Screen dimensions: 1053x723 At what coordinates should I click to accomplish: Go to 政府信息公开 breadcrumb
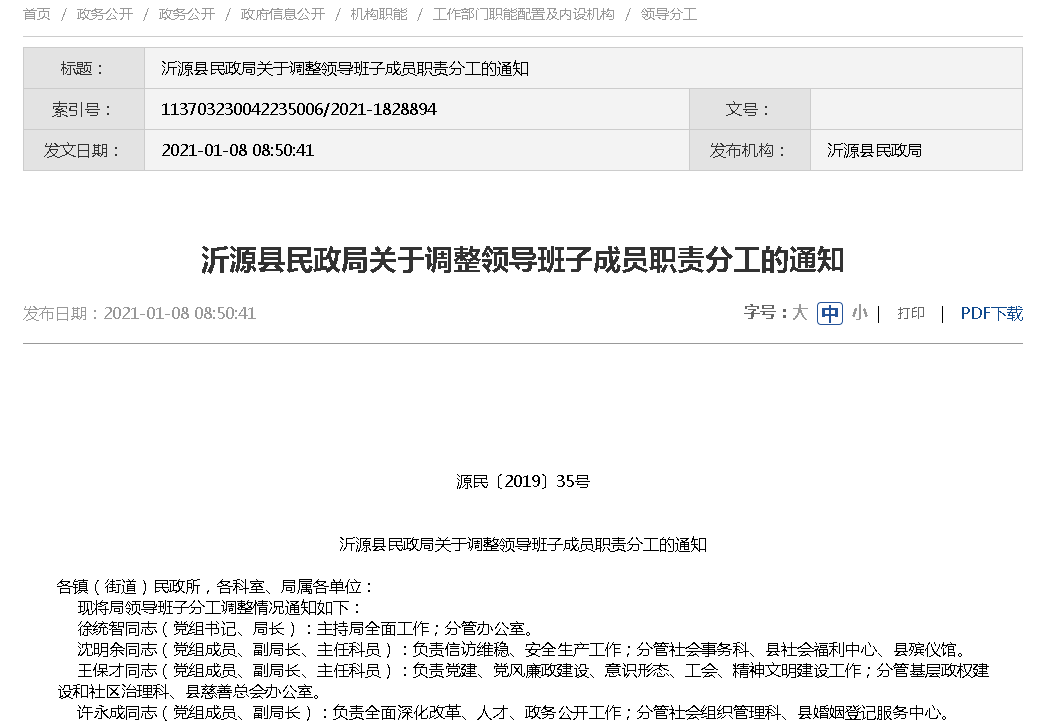coord(282,15)
